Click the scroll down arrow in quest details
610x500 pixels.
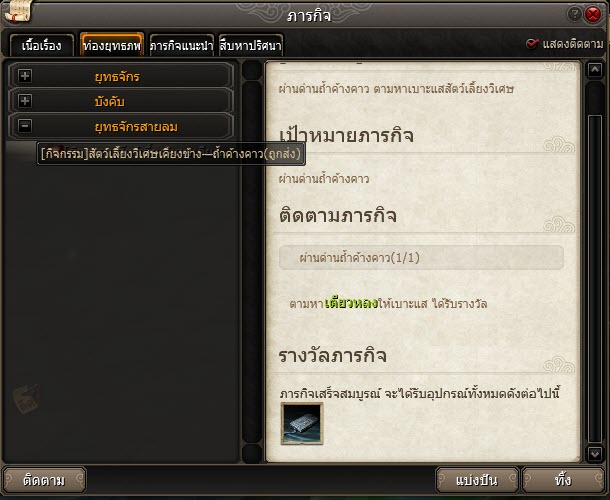(595, 454)
